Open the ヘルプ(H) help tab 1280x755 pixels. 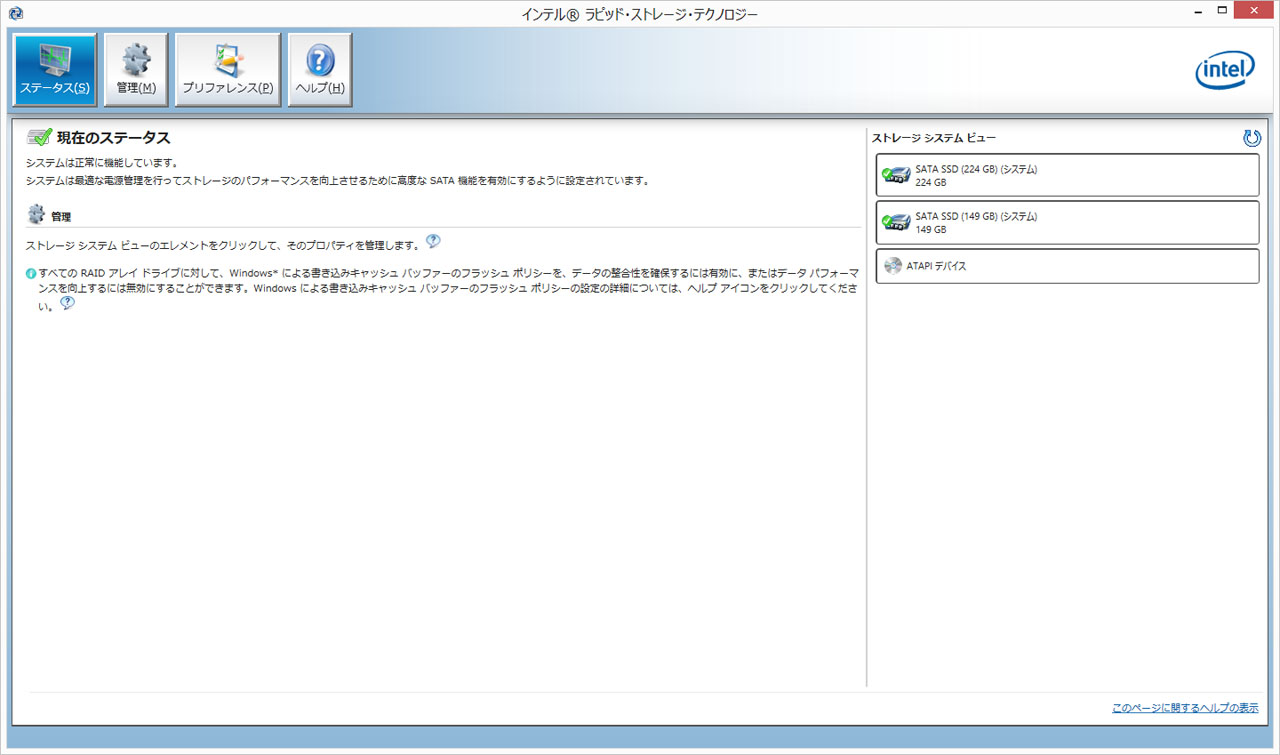pyautogui.click(x=320, y=69)
